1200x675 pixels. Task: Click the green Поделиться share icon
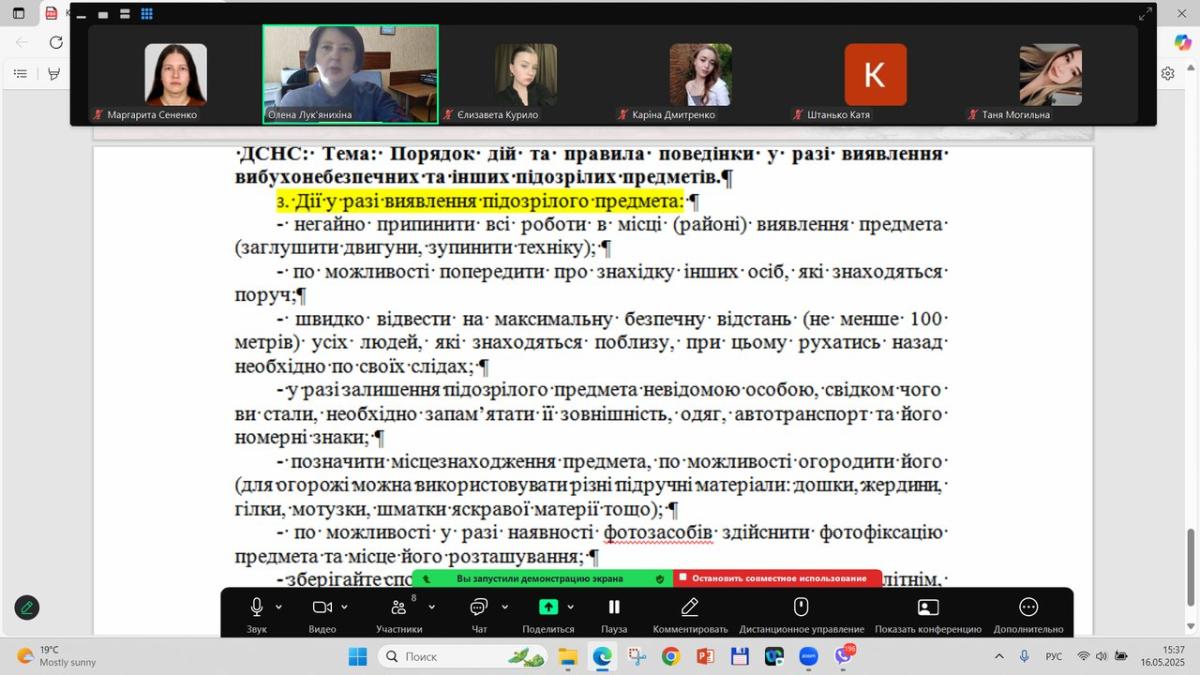pos(548,607)
